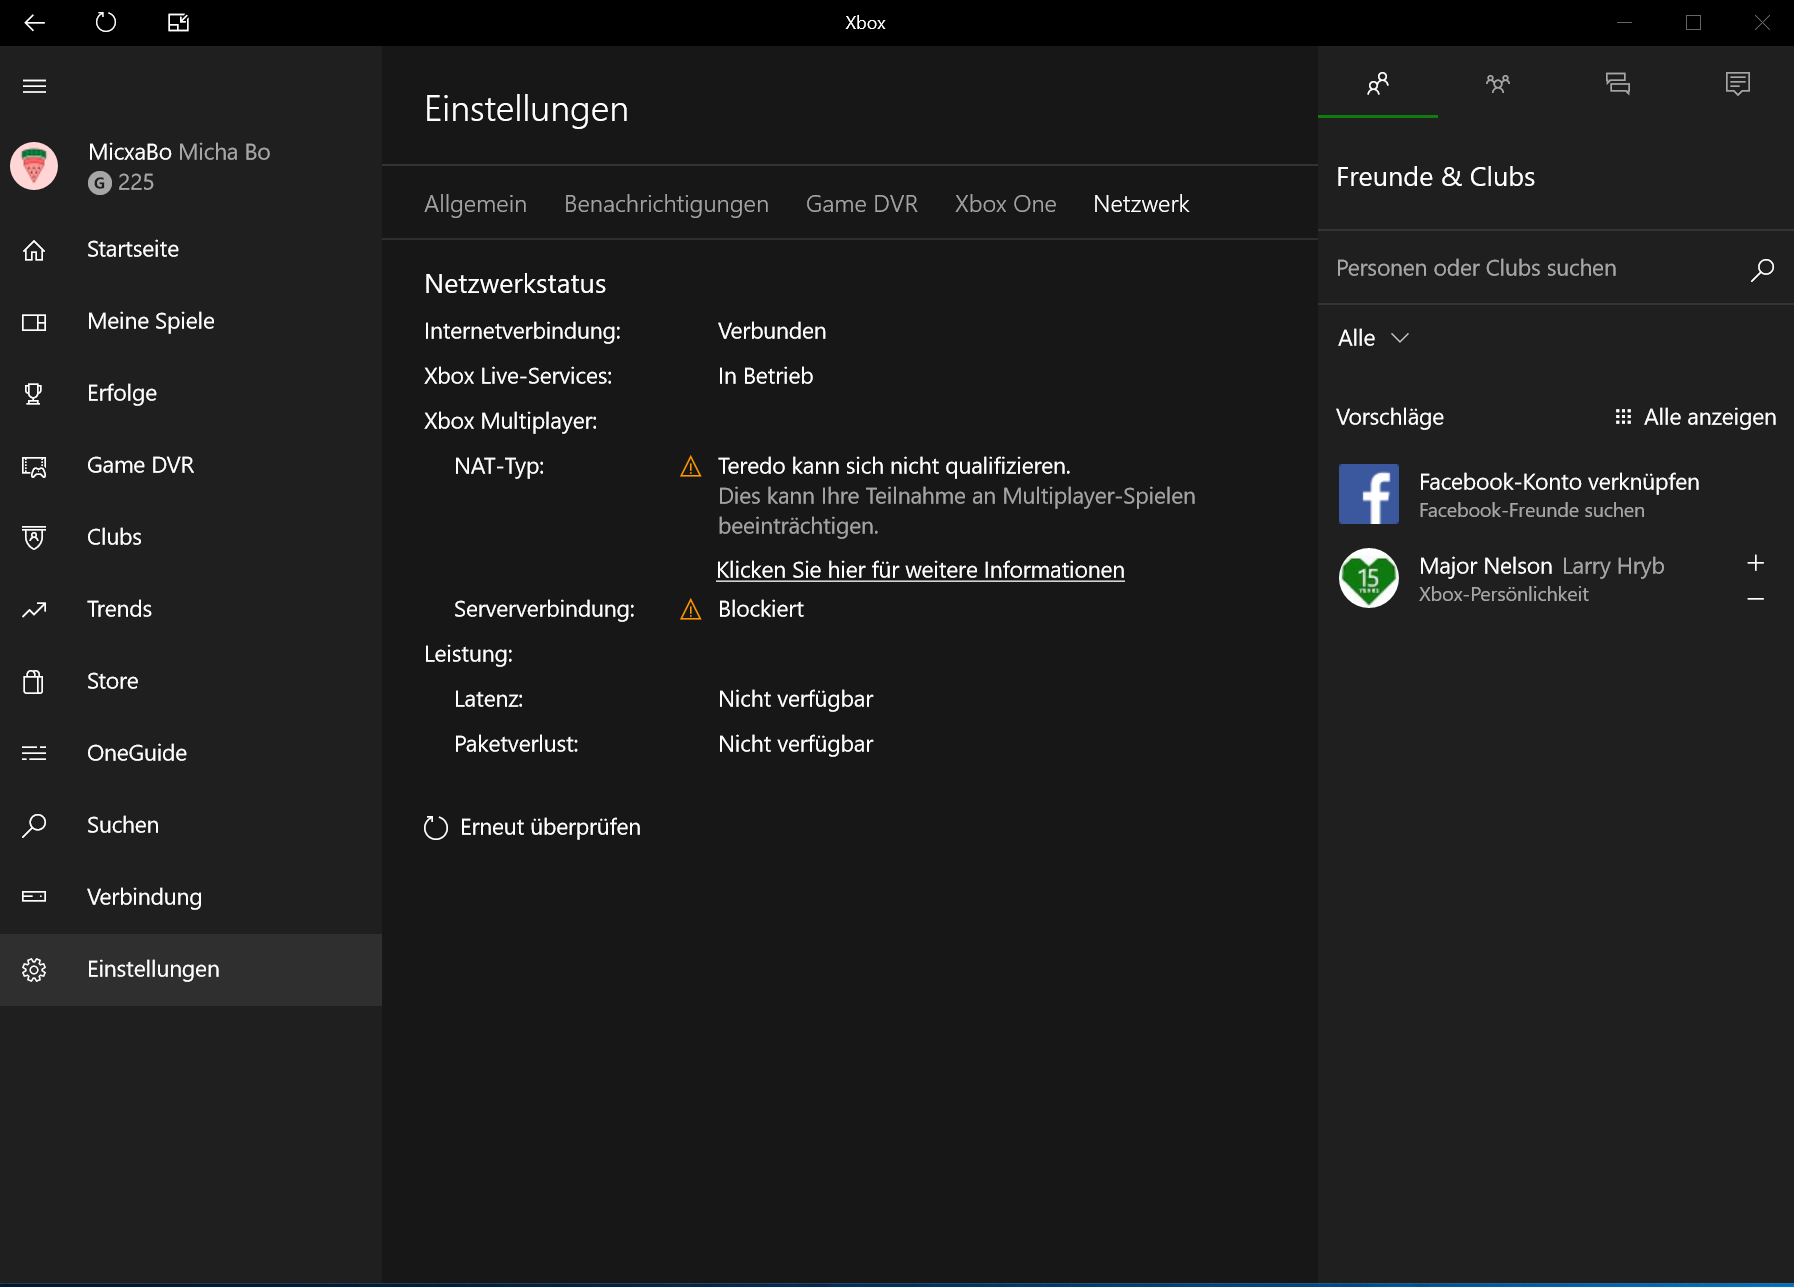Select the Trends label in sidebar
This screenshot has height=1287, width=1794.
119,609
